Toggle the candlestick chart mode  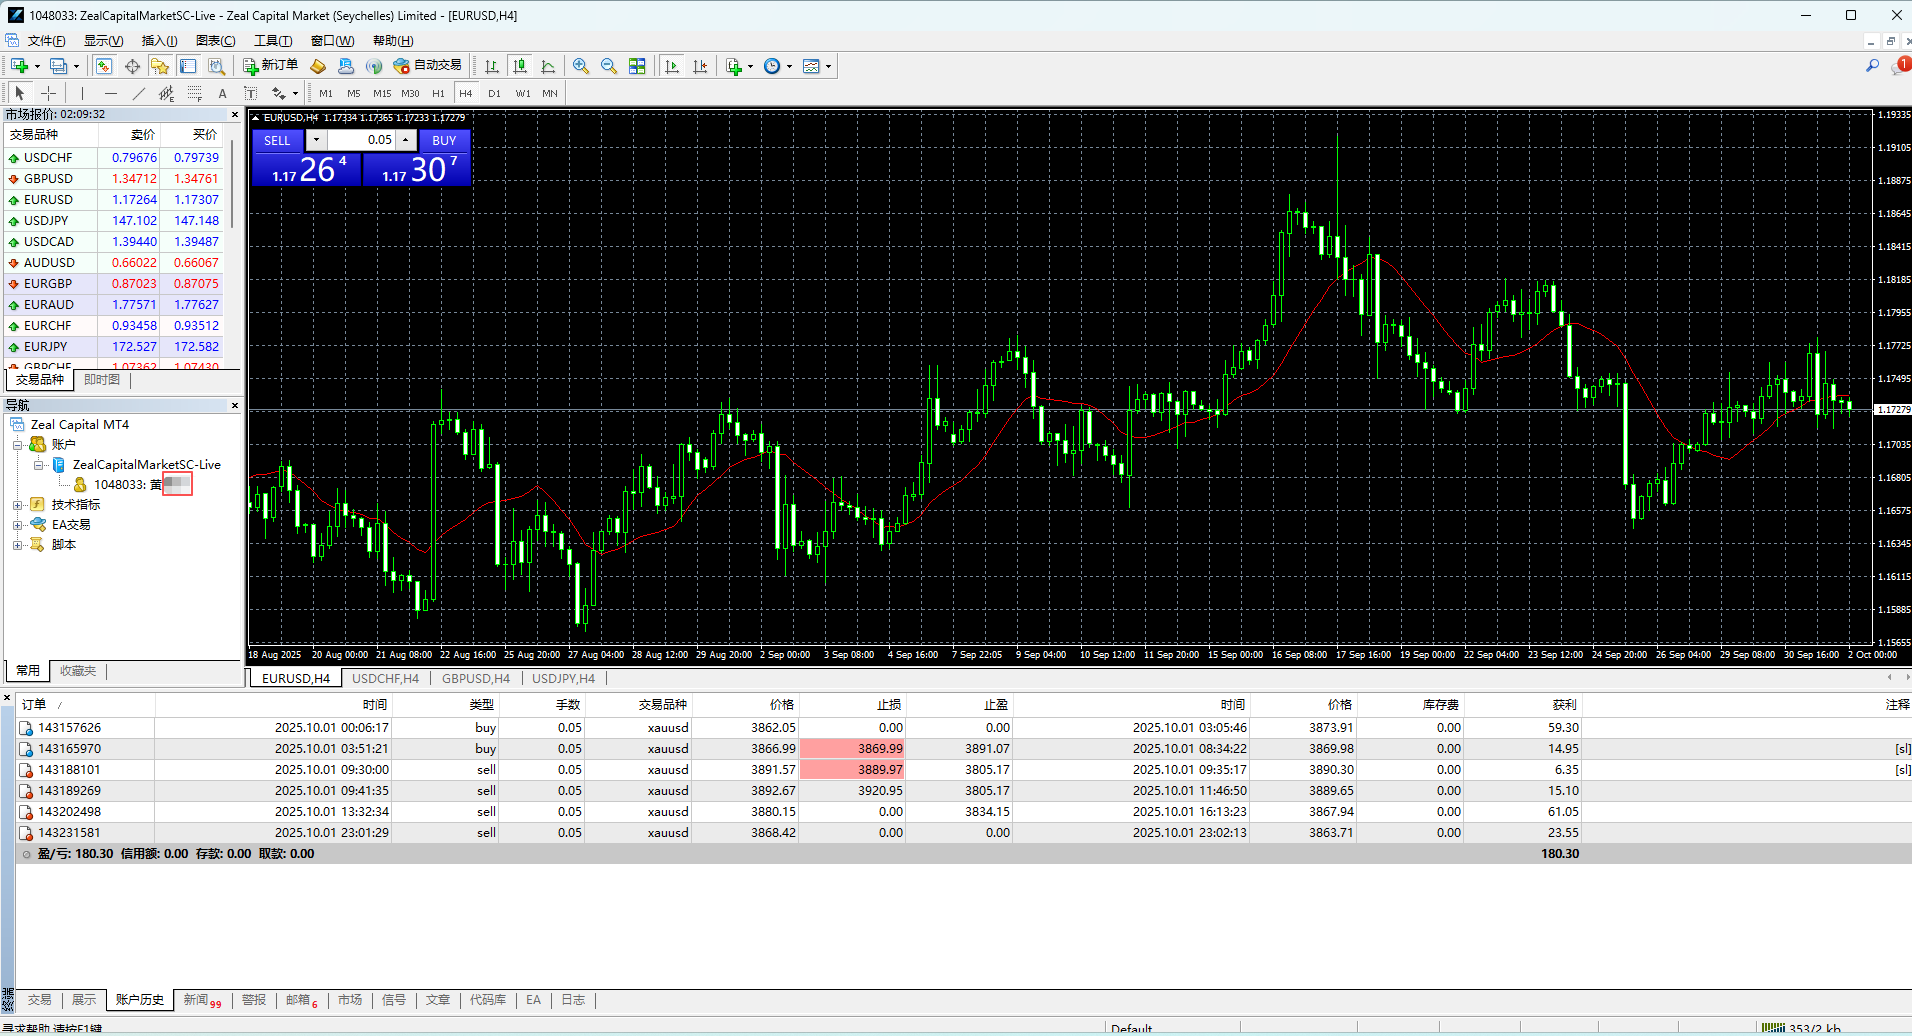tap(520, 66)
